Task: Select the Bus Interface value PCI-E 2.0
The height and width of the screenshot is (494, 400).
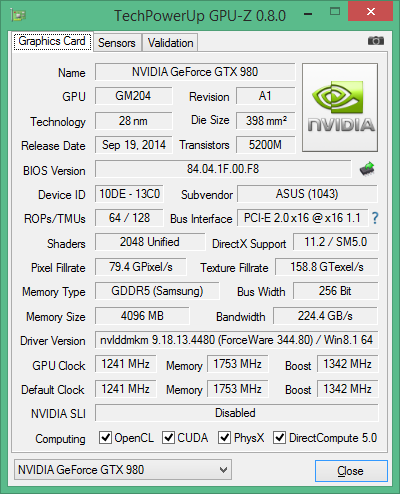Action: point(302,218)
